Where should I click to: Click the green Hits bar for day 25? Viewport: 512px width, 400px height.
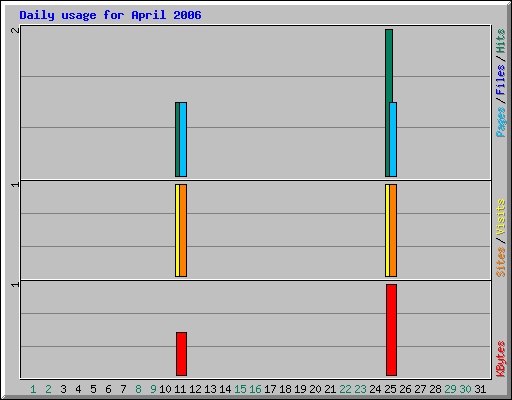pyautogui.click(x=388, y=103)
